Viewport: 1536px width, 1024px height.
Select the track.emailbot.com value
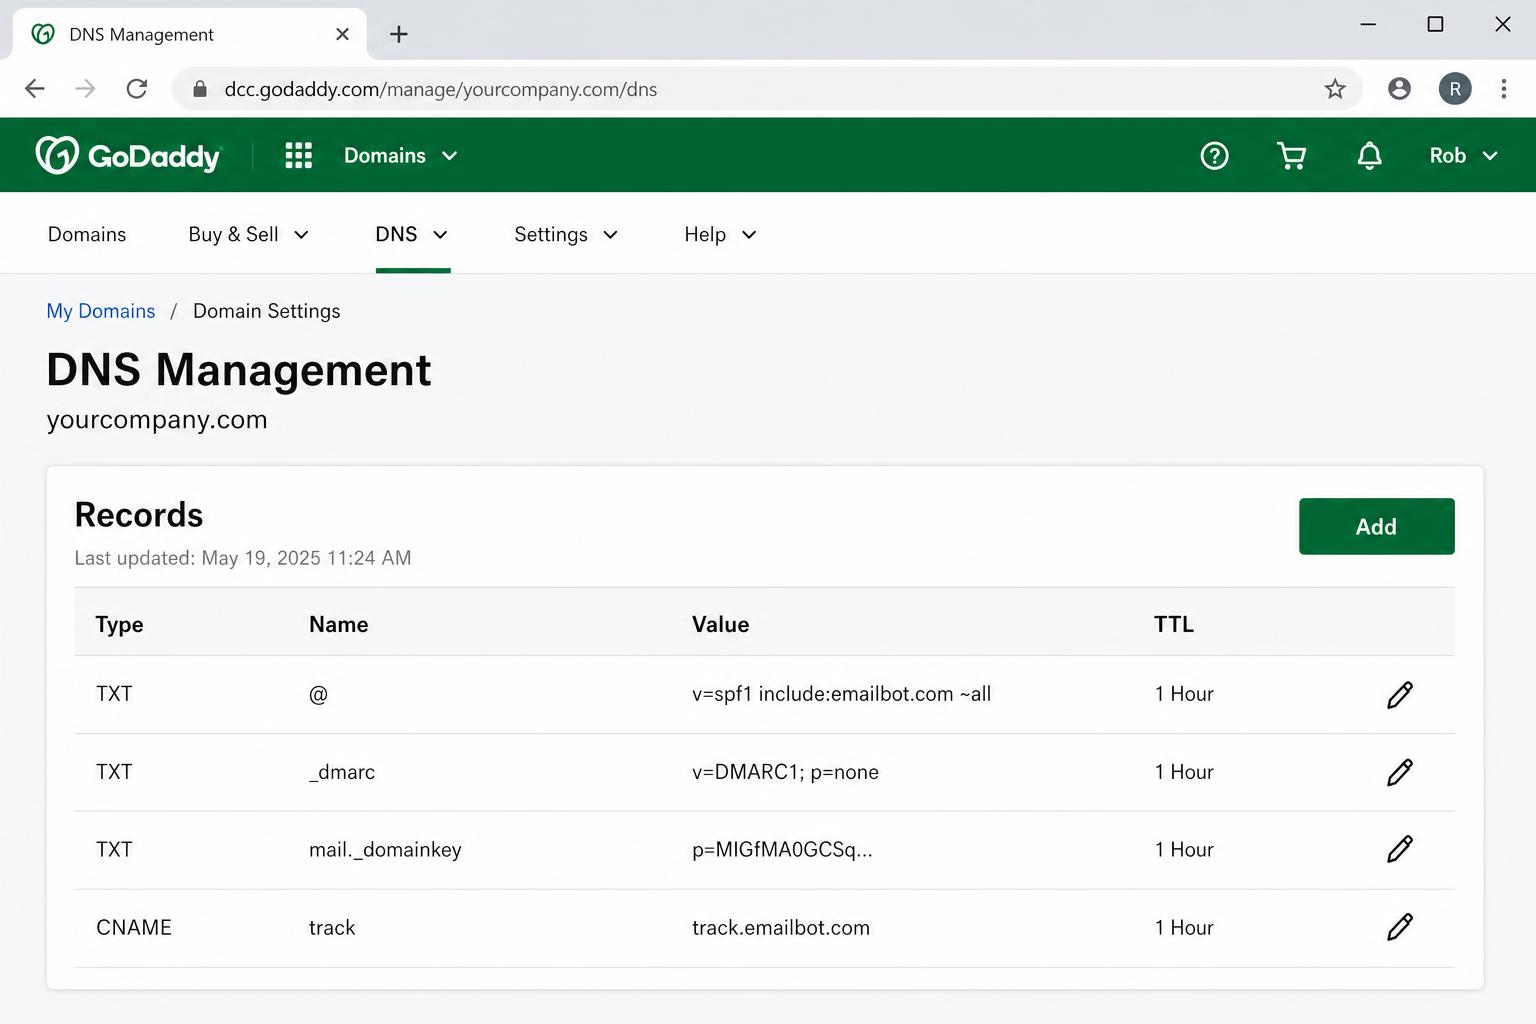781,927
